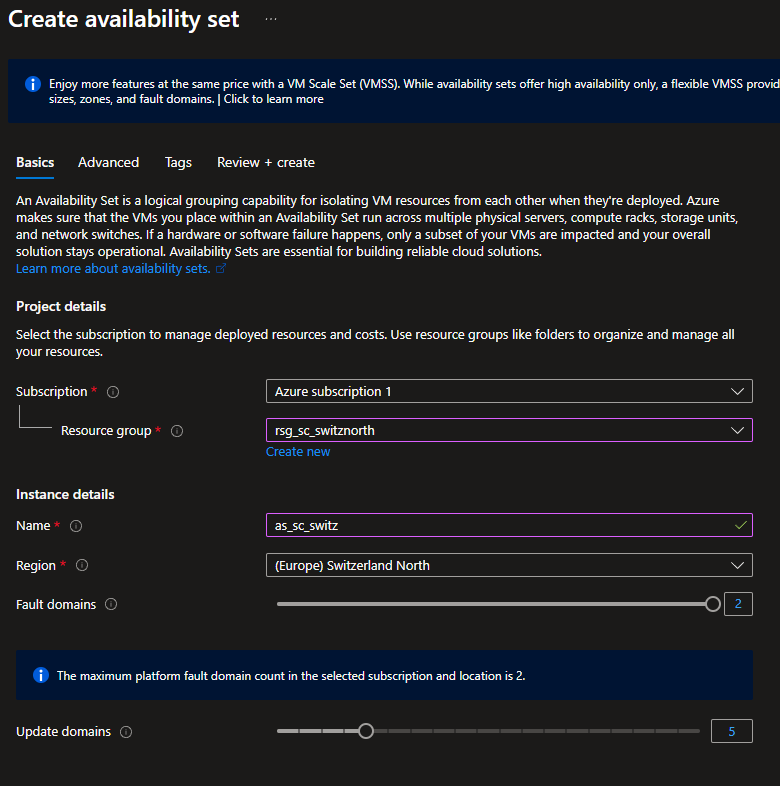This screenshot has height=786, width=780.
Task: Open the Tags tab
Action: [x=178, y=162]
